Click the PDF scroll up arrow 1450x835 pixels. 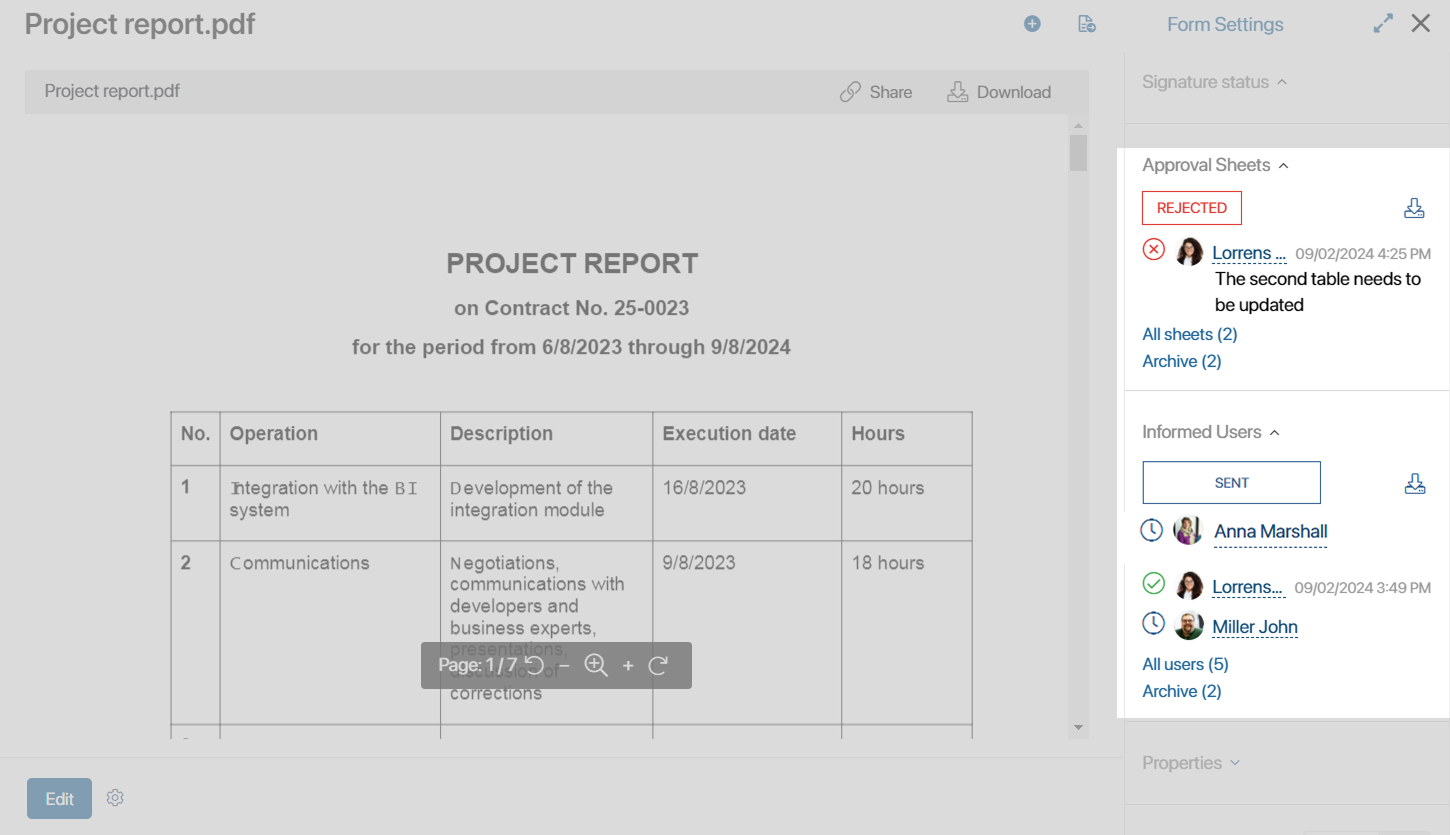tap(1078, 125)
